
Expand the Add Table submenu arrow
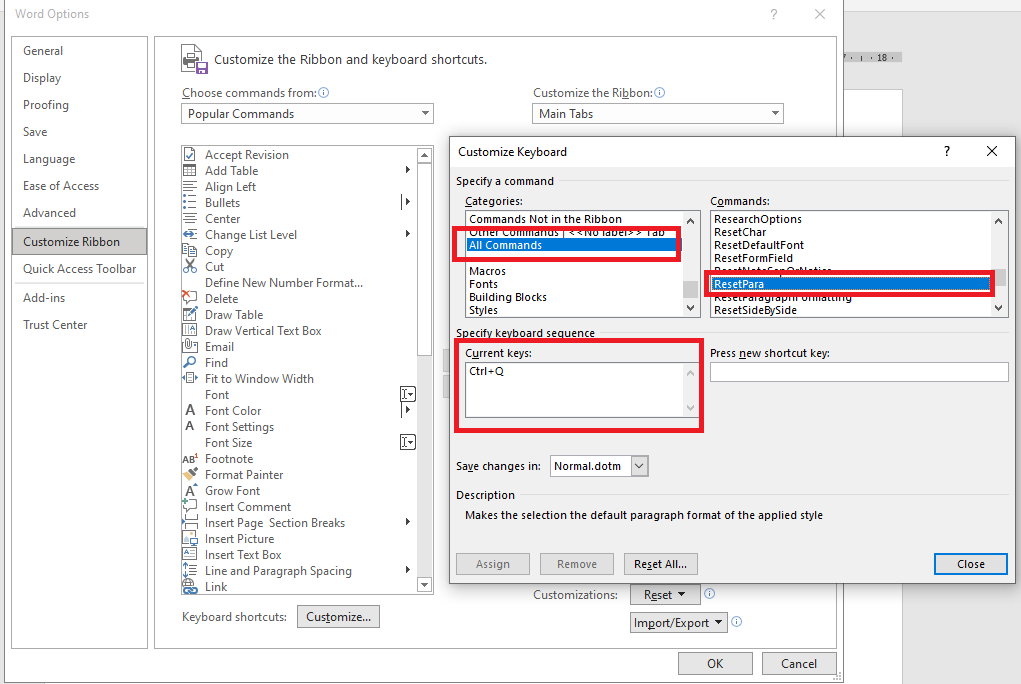[408, 170]
